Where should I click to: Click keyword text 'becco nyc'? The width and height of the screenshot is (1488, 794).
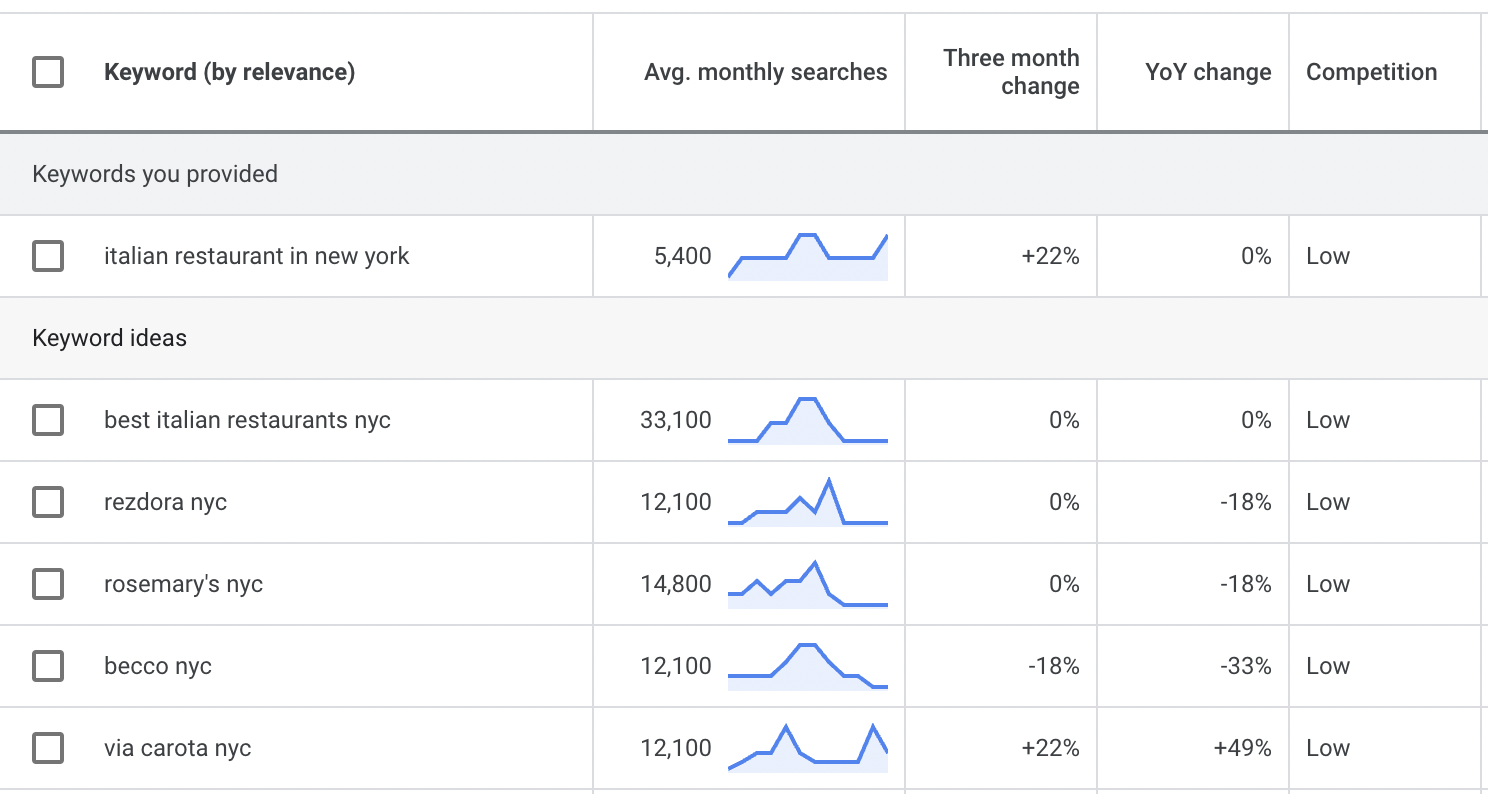pyautogui.click(x=158, y=666)
